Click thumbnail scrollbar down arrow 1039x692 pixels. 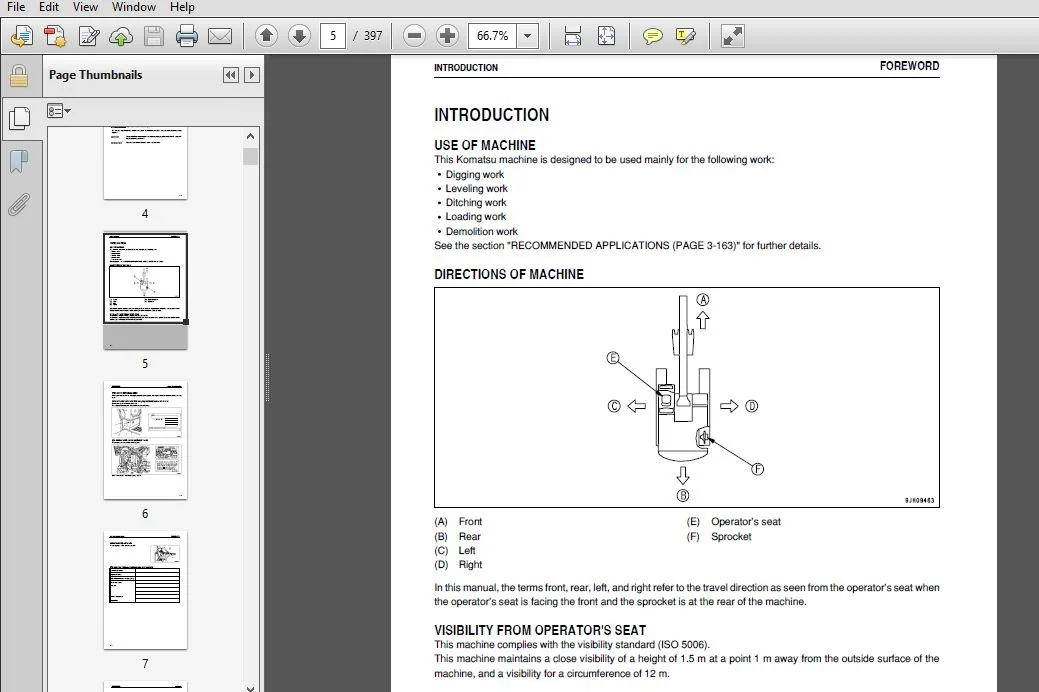250,688
